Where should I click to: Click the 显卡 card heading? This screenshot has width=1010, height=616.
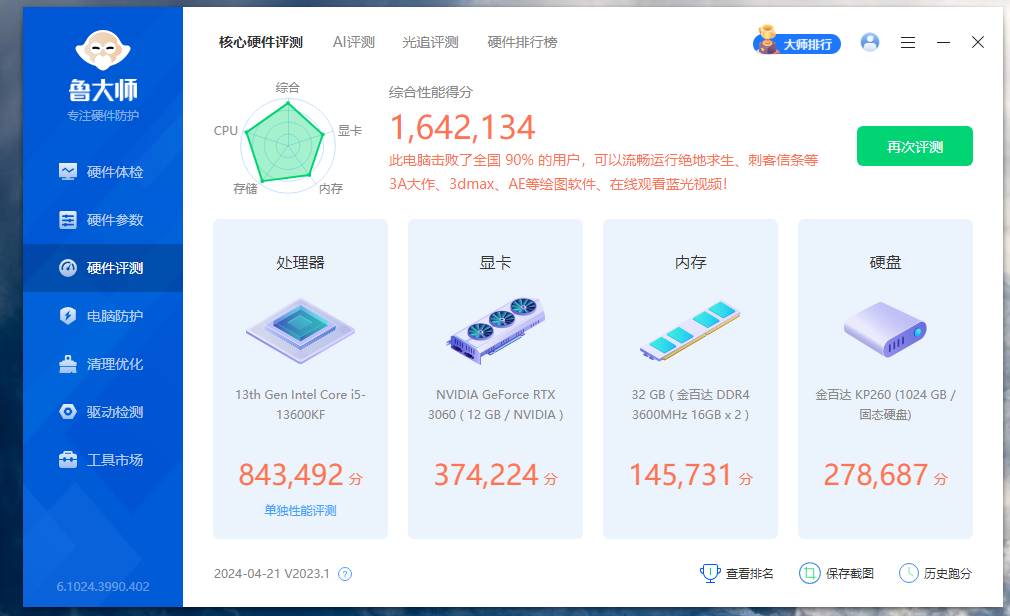tap(495, 262)
